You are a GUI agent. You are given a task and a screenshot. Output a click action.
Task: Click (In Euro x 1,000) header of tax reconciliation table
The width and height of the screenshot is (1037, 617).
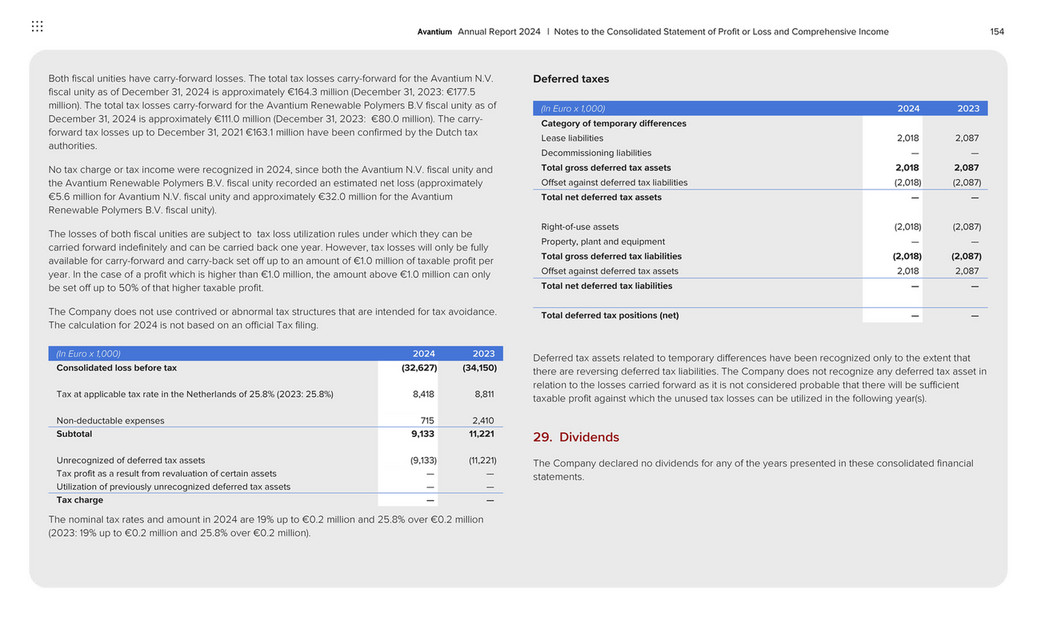tap(88, 354)
